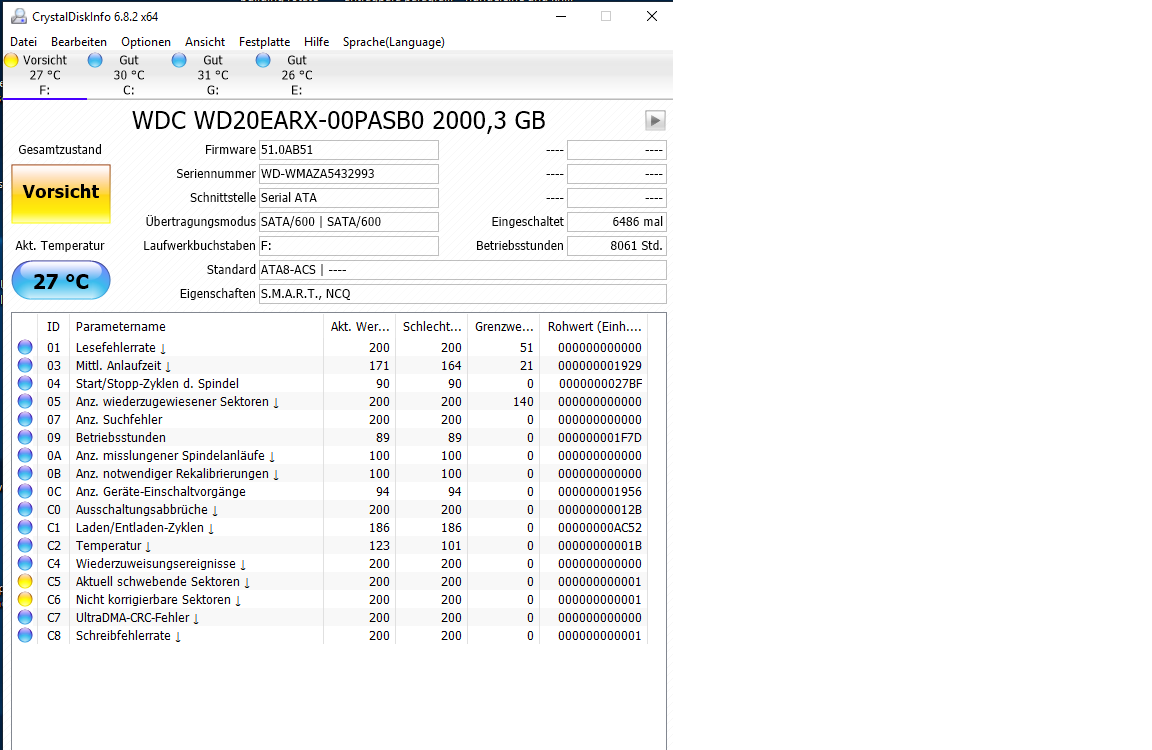Click raw value 000000001F7D
The height and width of the screenshot is (750, 1152).
point(600,438)
